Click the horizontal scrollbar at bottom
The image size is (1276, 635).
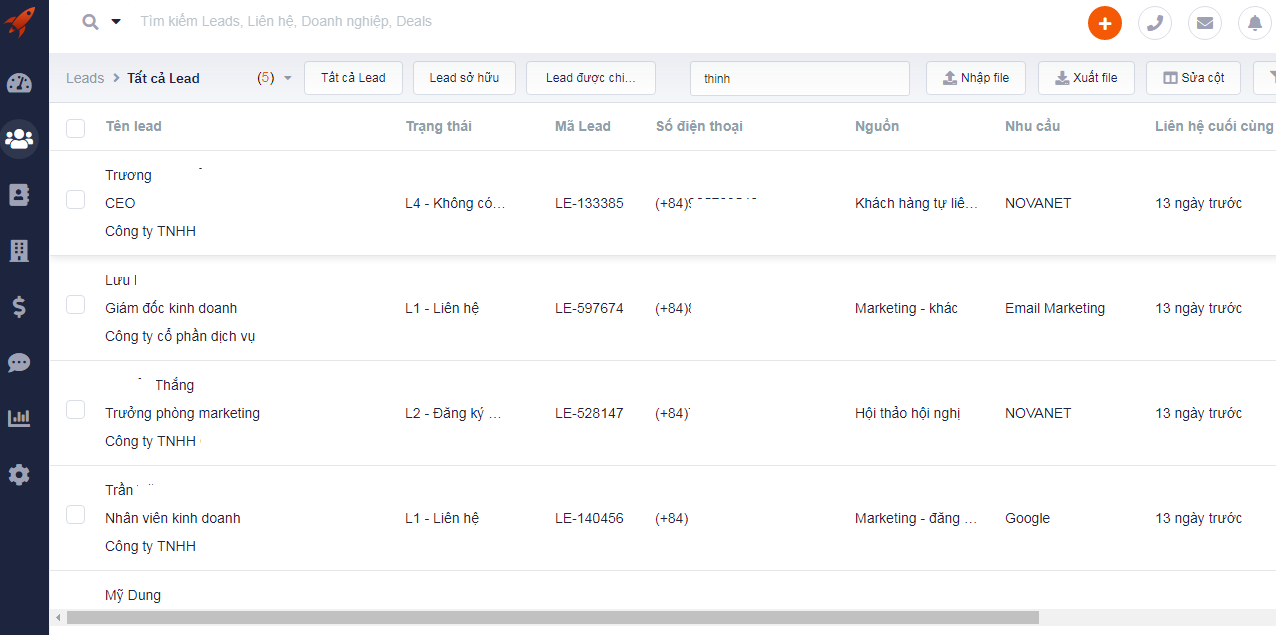coord(553,618)
